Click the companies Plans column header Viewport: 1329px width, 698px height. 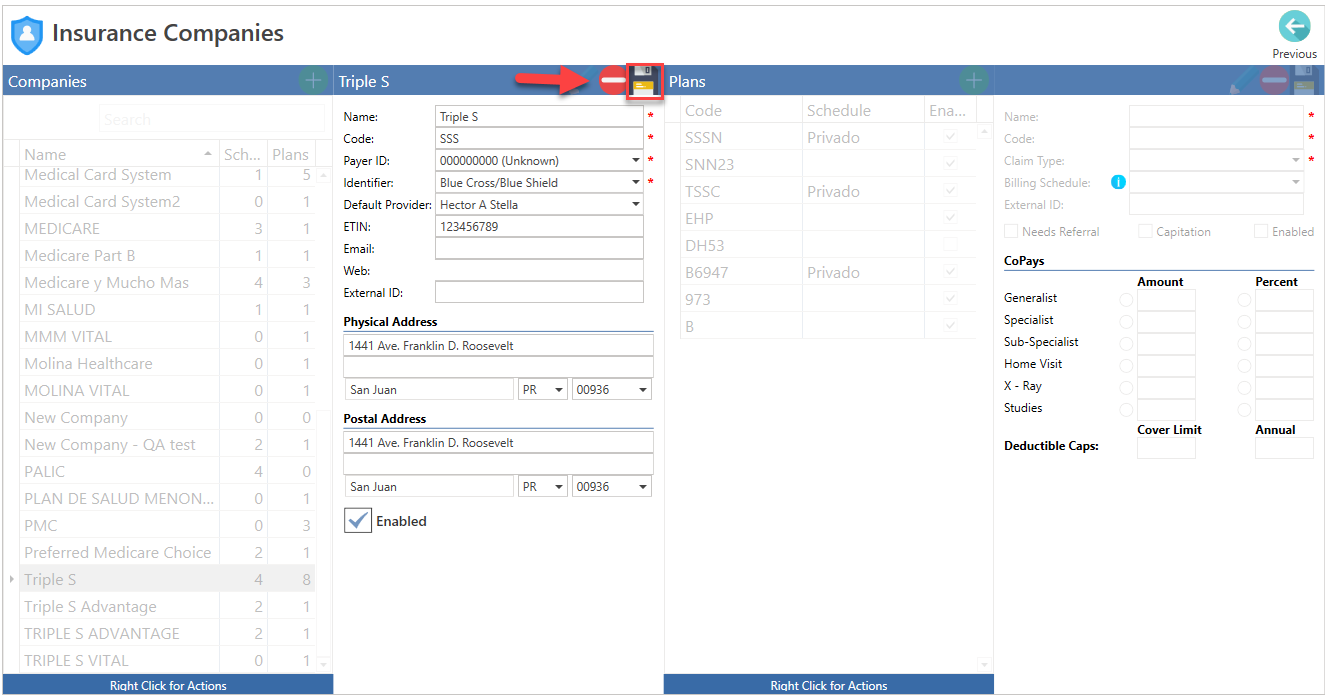292,154
